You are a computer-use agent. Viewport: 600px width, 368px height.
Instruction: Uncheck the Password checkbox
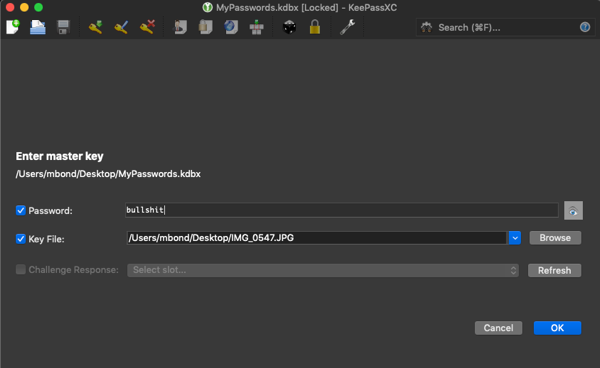[x=21, y=210]
